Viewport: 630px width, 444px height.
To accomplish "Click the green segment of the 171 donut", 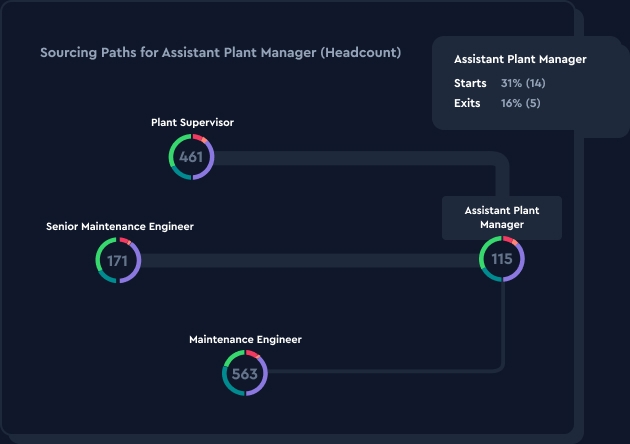I will (101, 253).
